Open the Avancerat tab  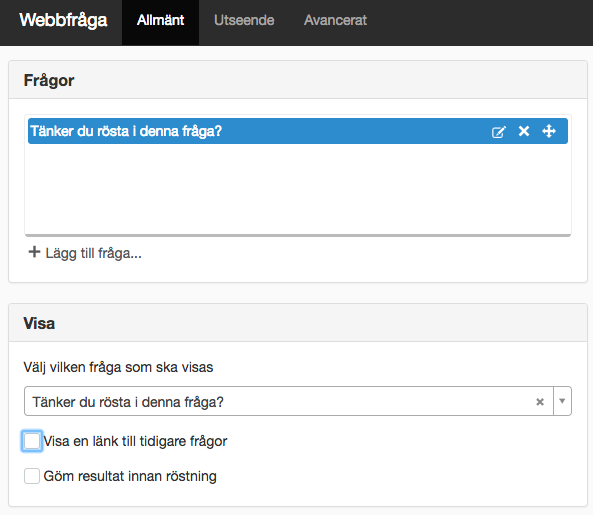(335, 20)
